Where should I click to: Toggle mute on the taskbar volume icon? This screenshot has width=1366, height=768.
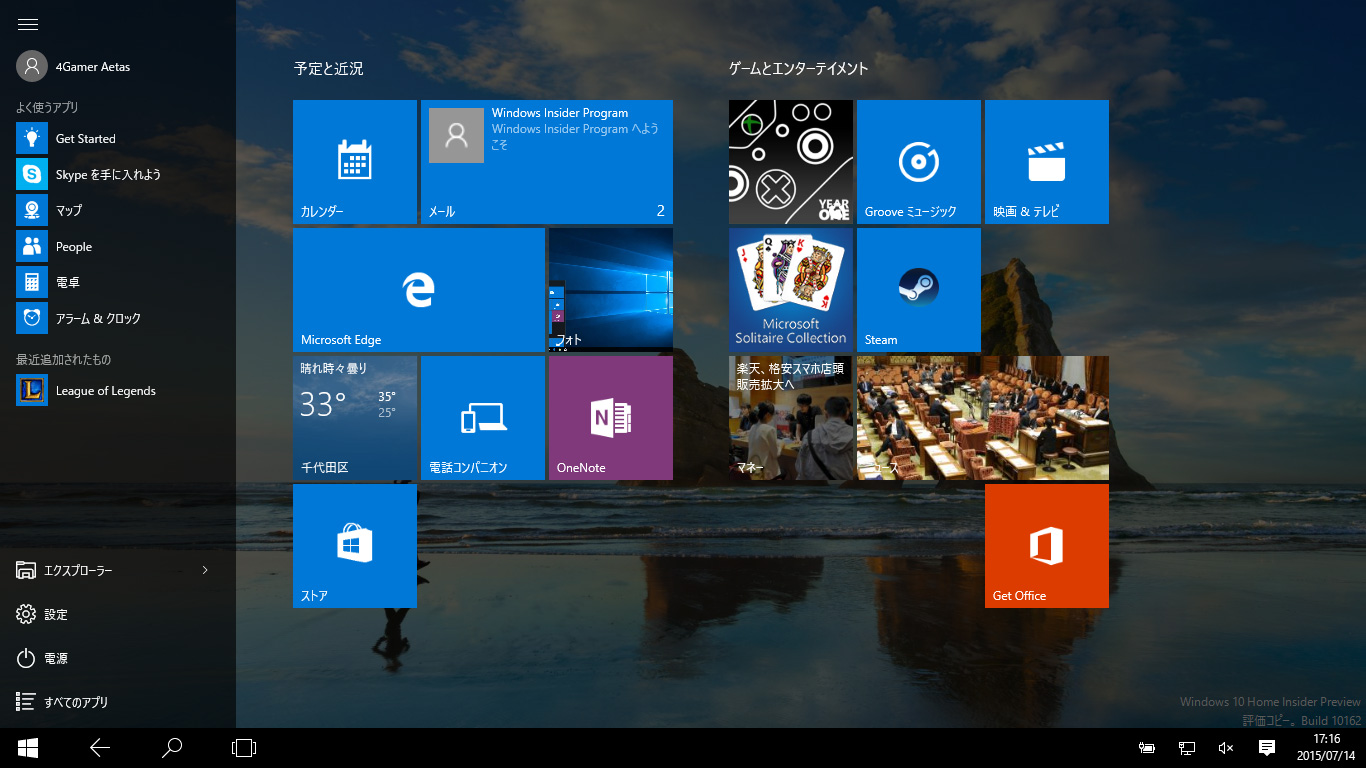(1226, 748)
